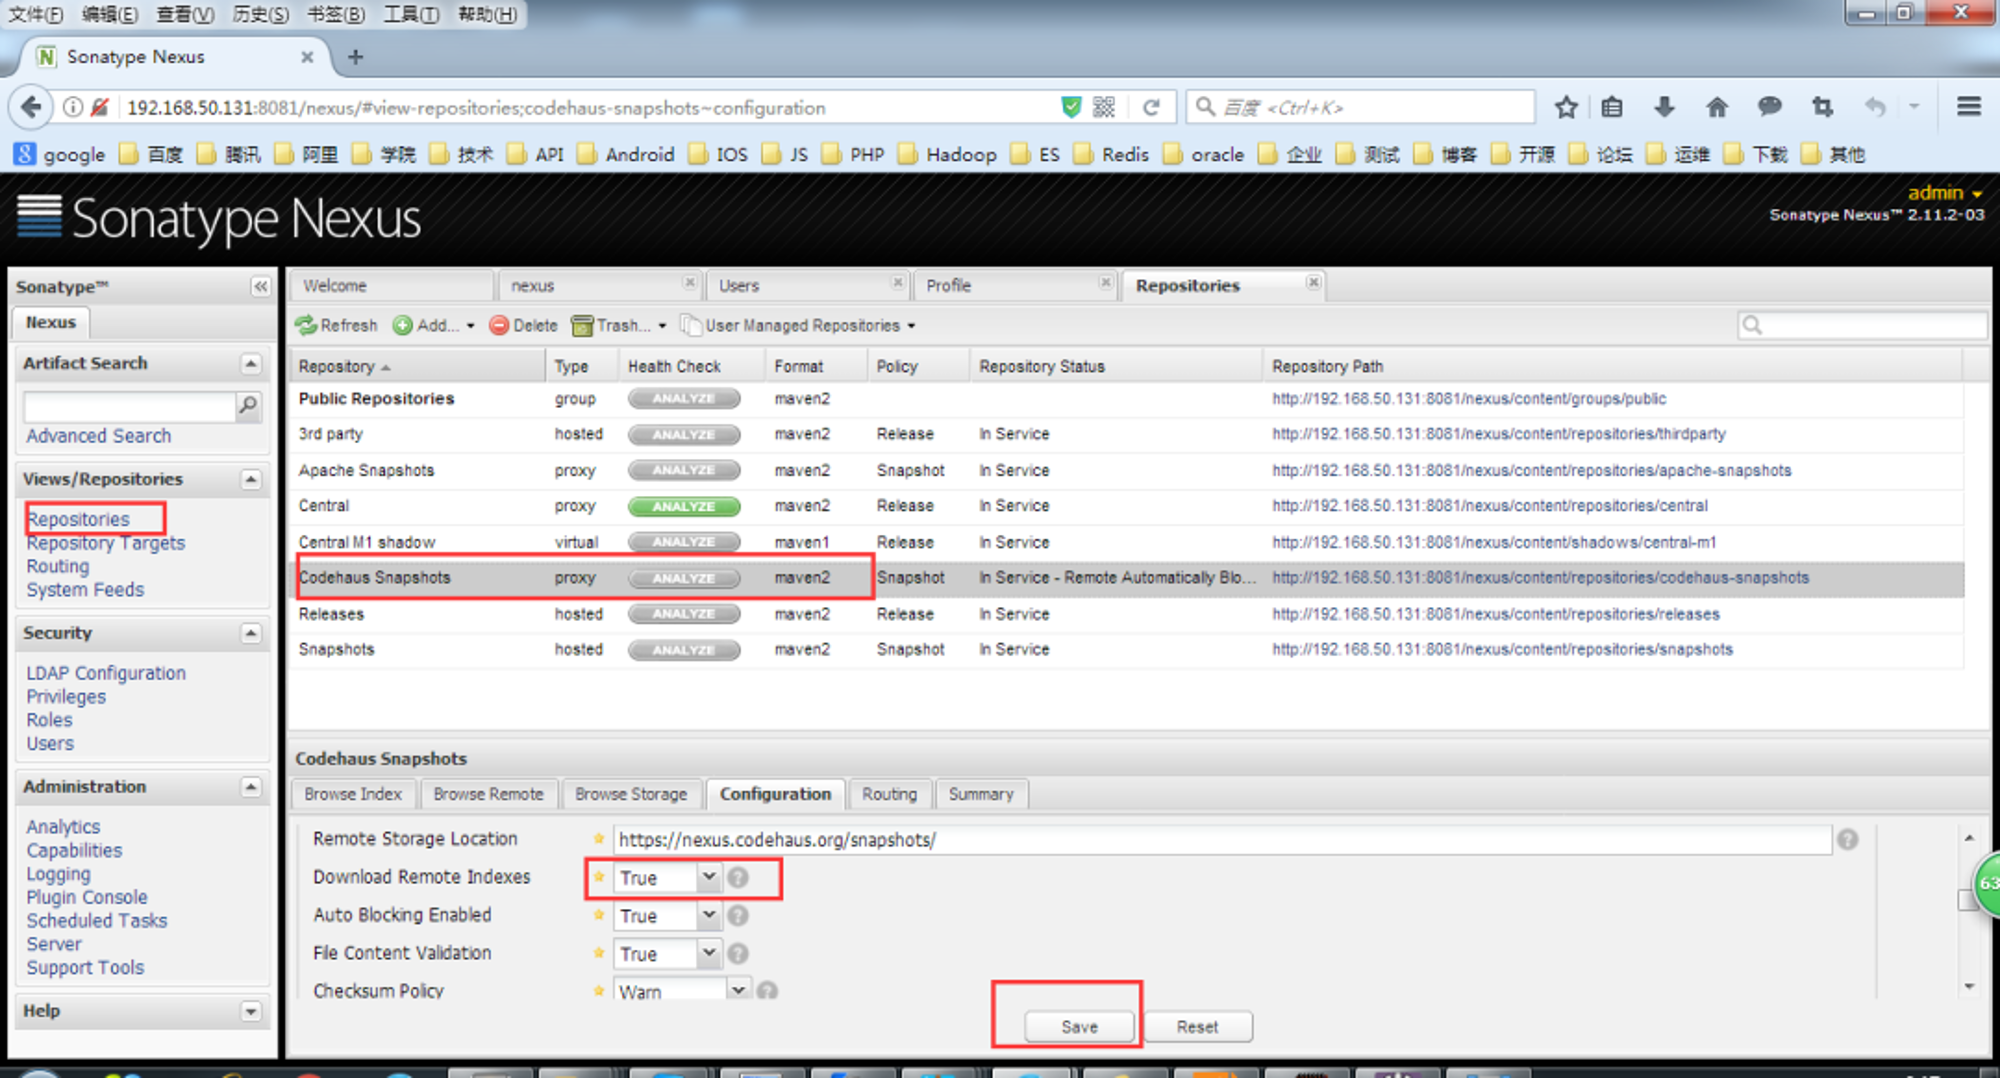Viewport: 2000px width, 1078px height.
Task: Expand the Help panel
Action: [251, 1011]
